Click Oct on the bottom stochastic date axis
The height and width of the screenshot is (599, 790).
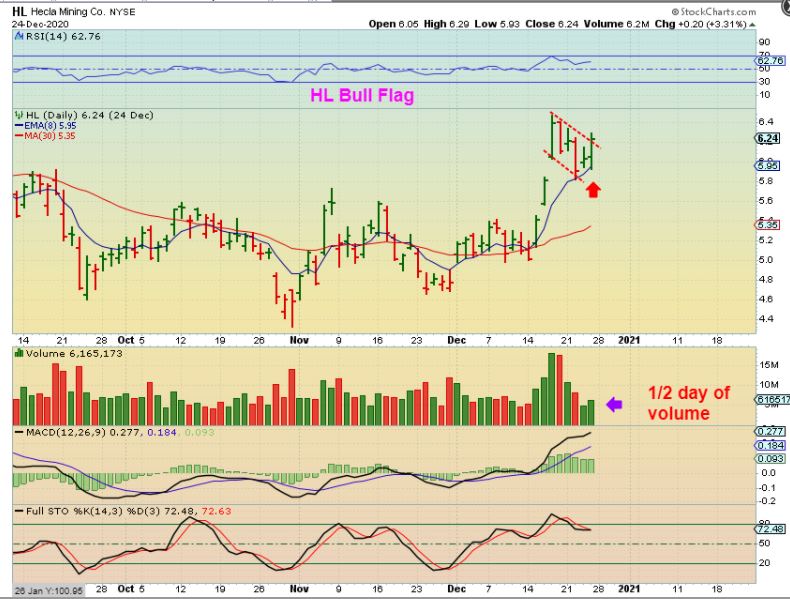coord(126,588)
